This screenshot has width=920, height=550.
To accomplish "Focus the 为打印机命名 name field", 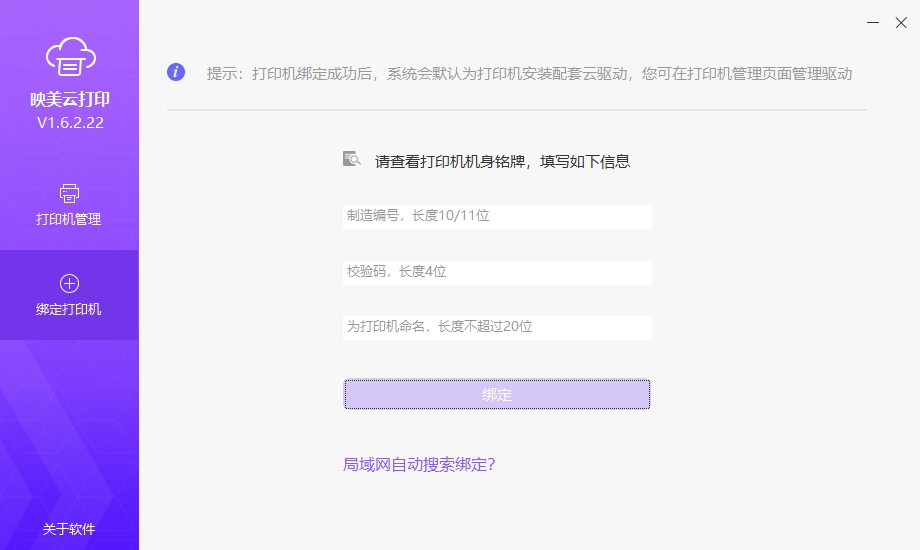I will (x=497, y=327).
